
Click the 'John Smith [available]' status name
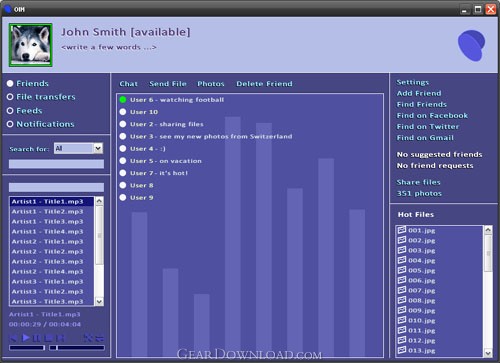[x=126, y=32]
